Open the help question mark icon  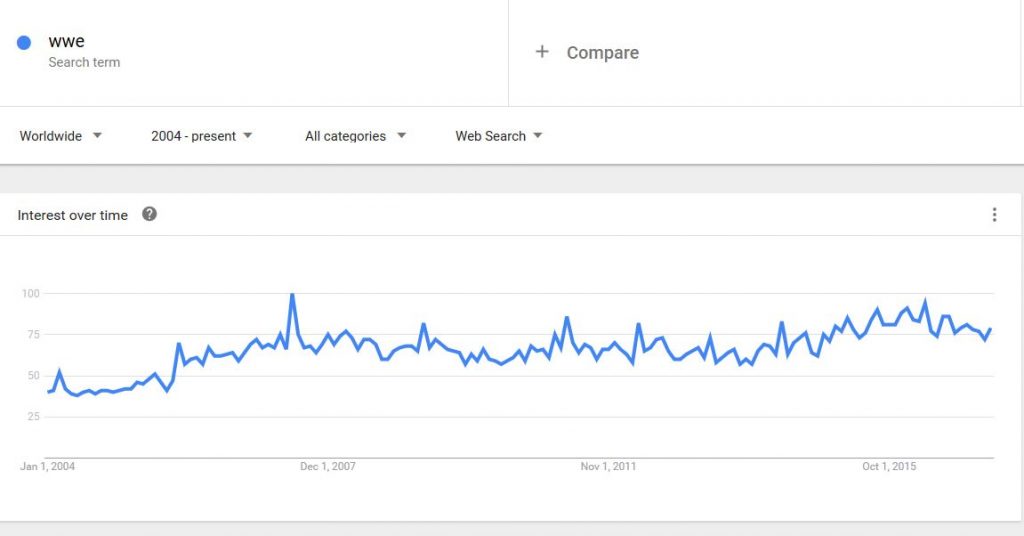(149, 214)
